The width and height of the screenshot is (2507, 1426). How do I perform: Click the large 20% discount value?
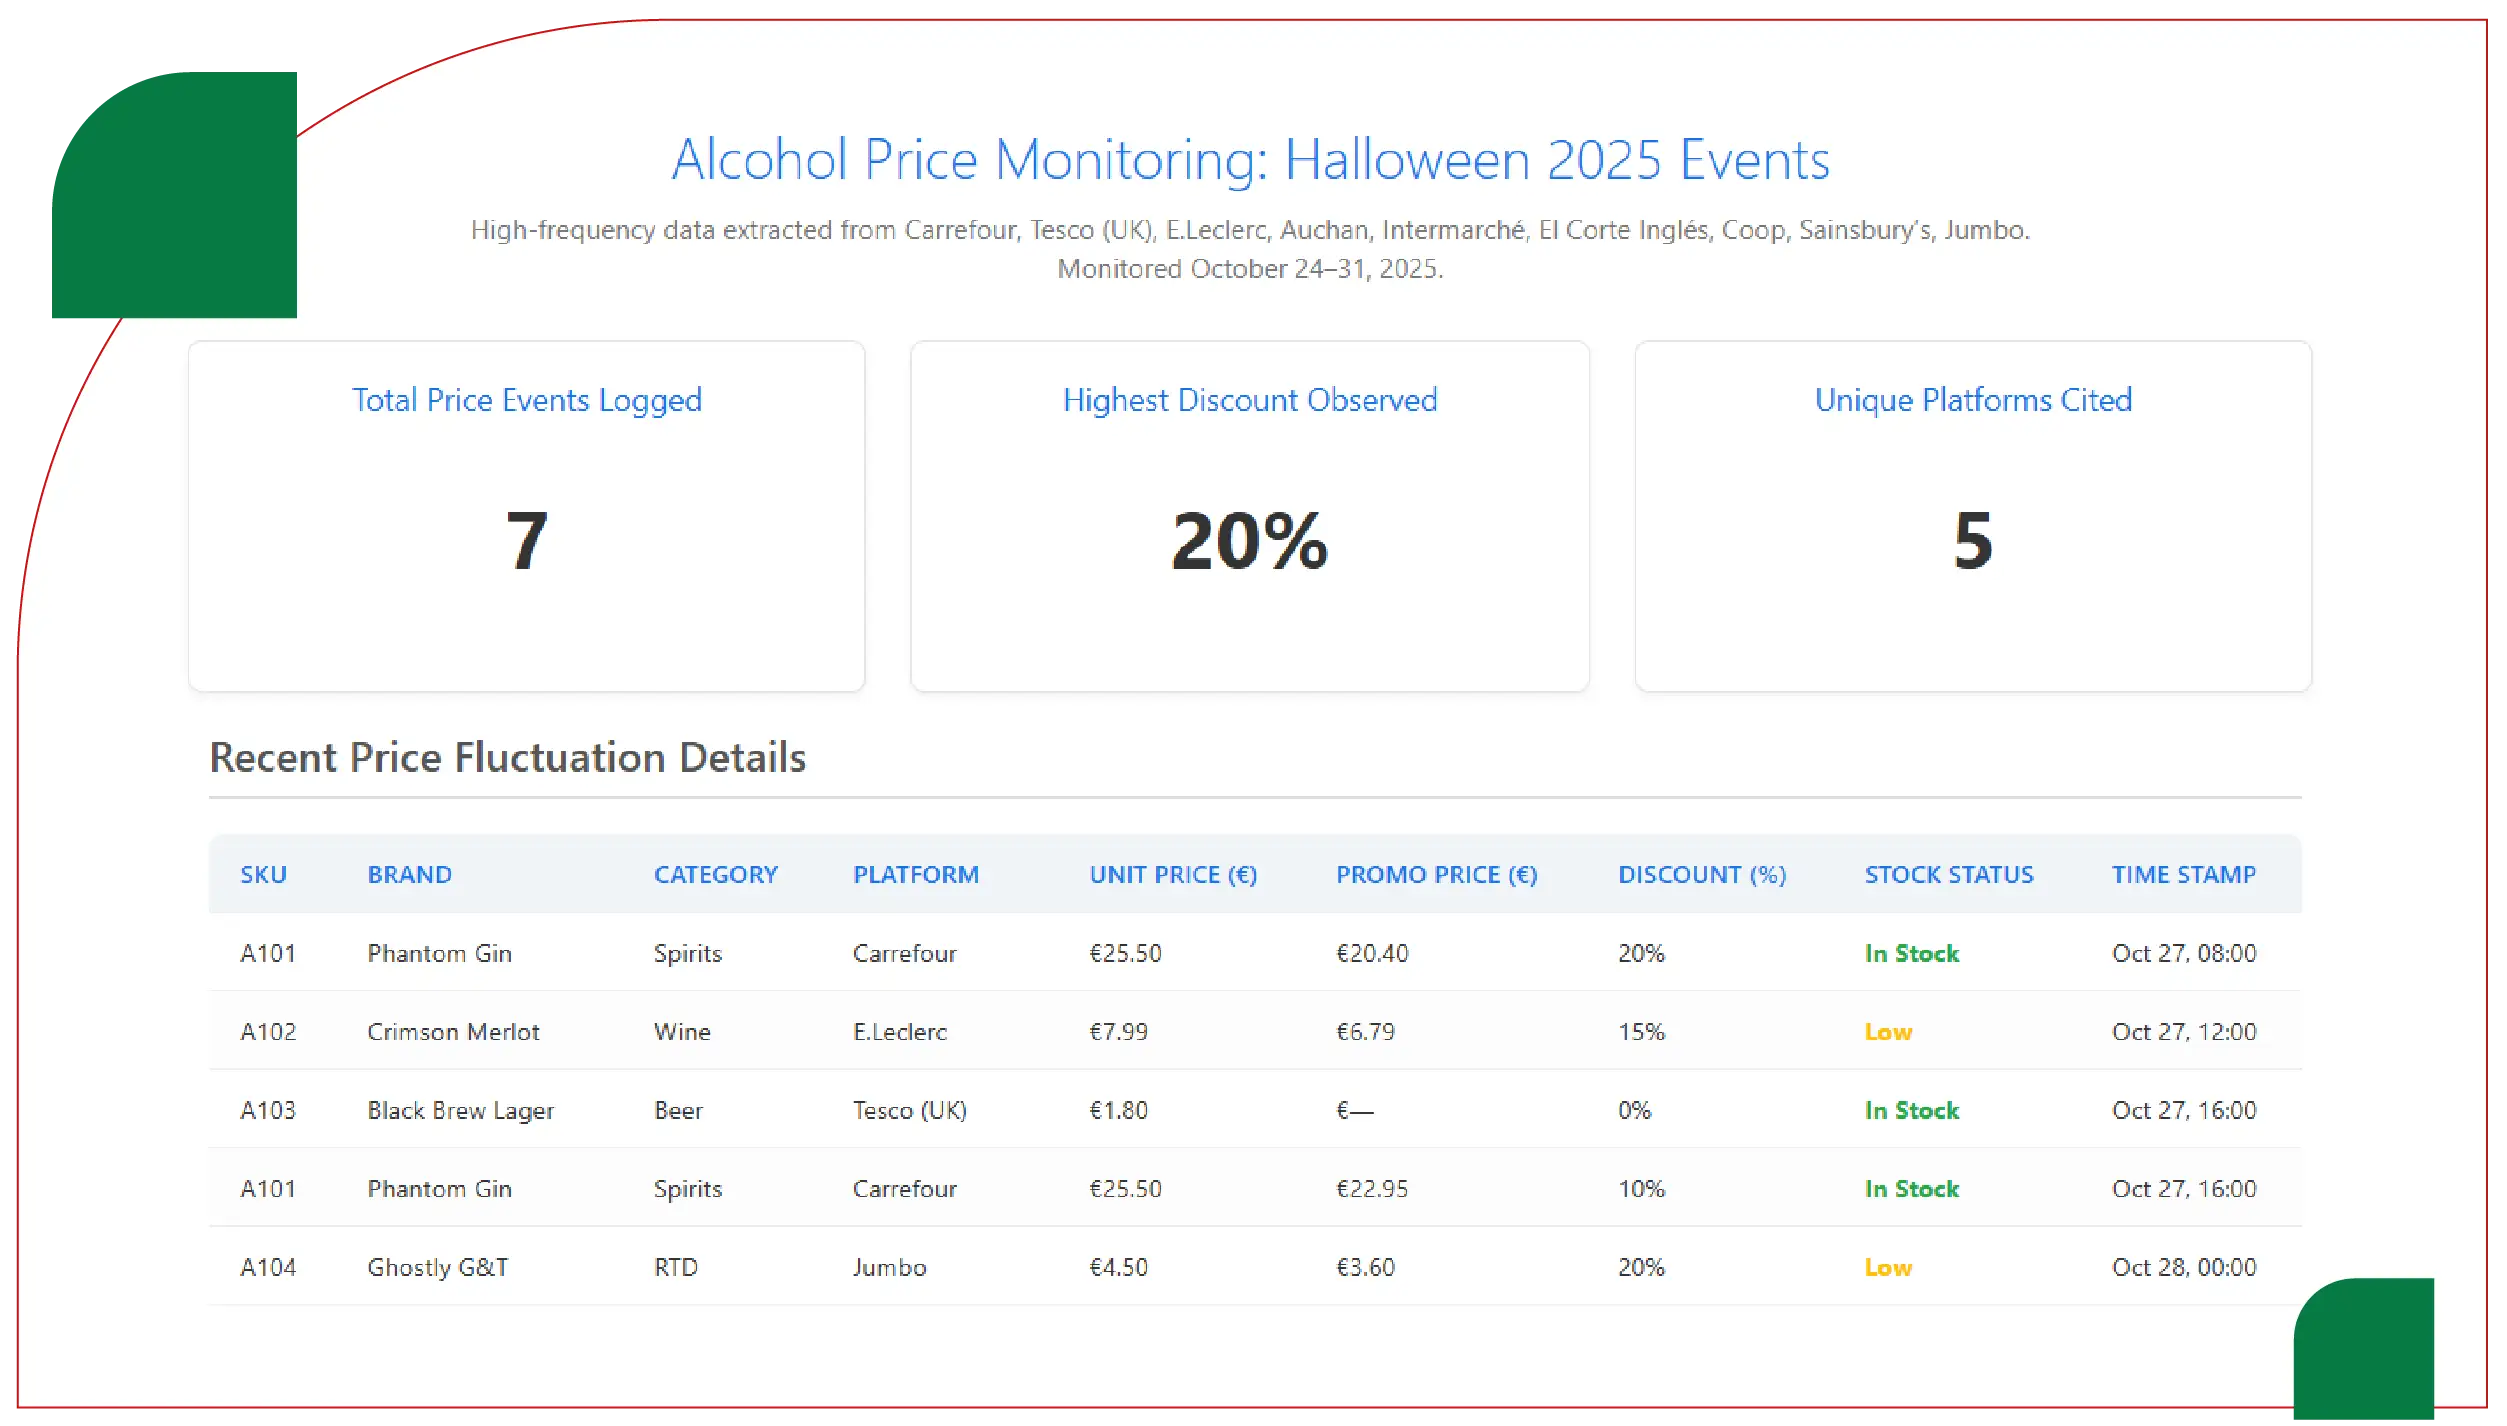pyautogui.click(x=1249, y=542)
